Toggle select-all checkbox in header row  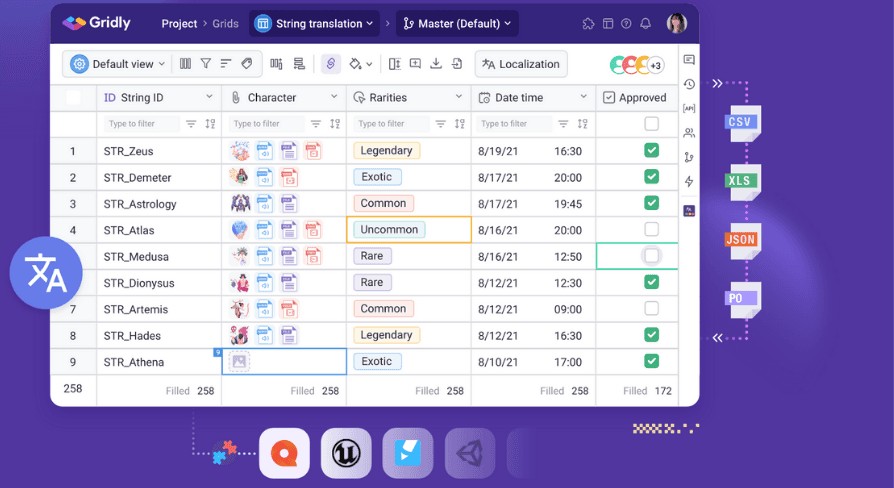[74, 97]
